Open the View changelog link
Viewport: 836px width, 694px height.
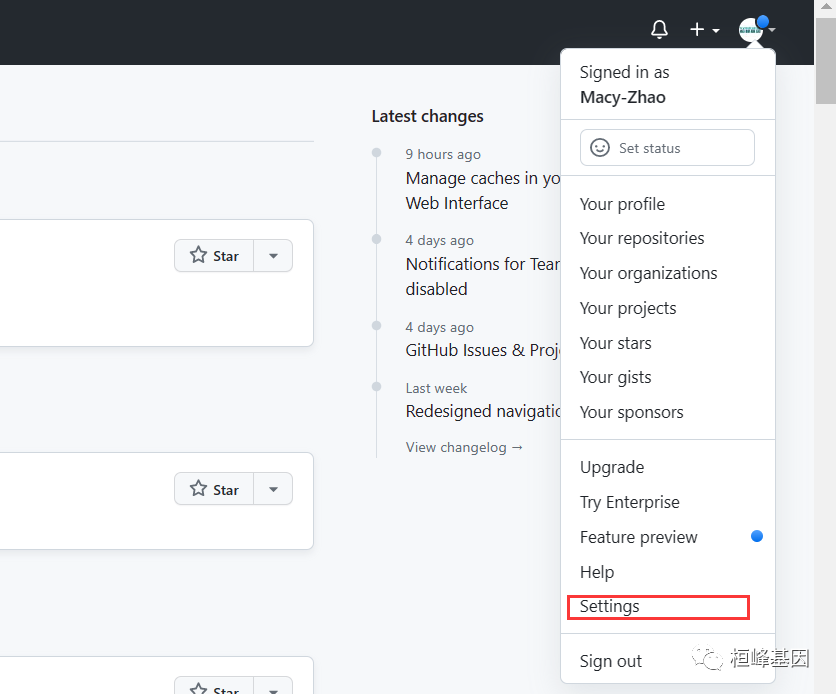point(464,447)
